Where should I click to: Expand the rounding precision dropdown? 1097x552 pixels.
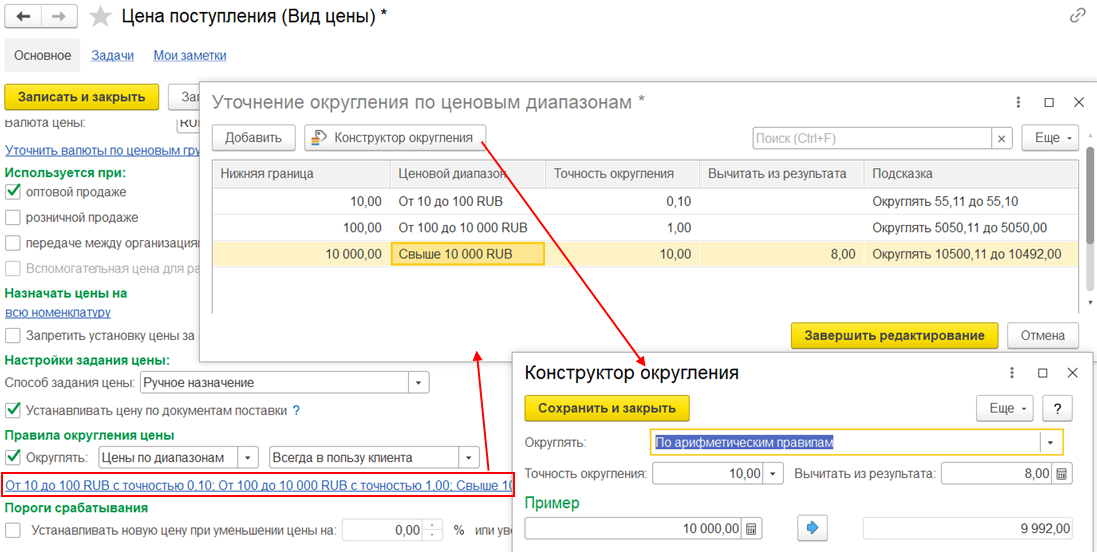pyautogui.click(x=773, y=473)
